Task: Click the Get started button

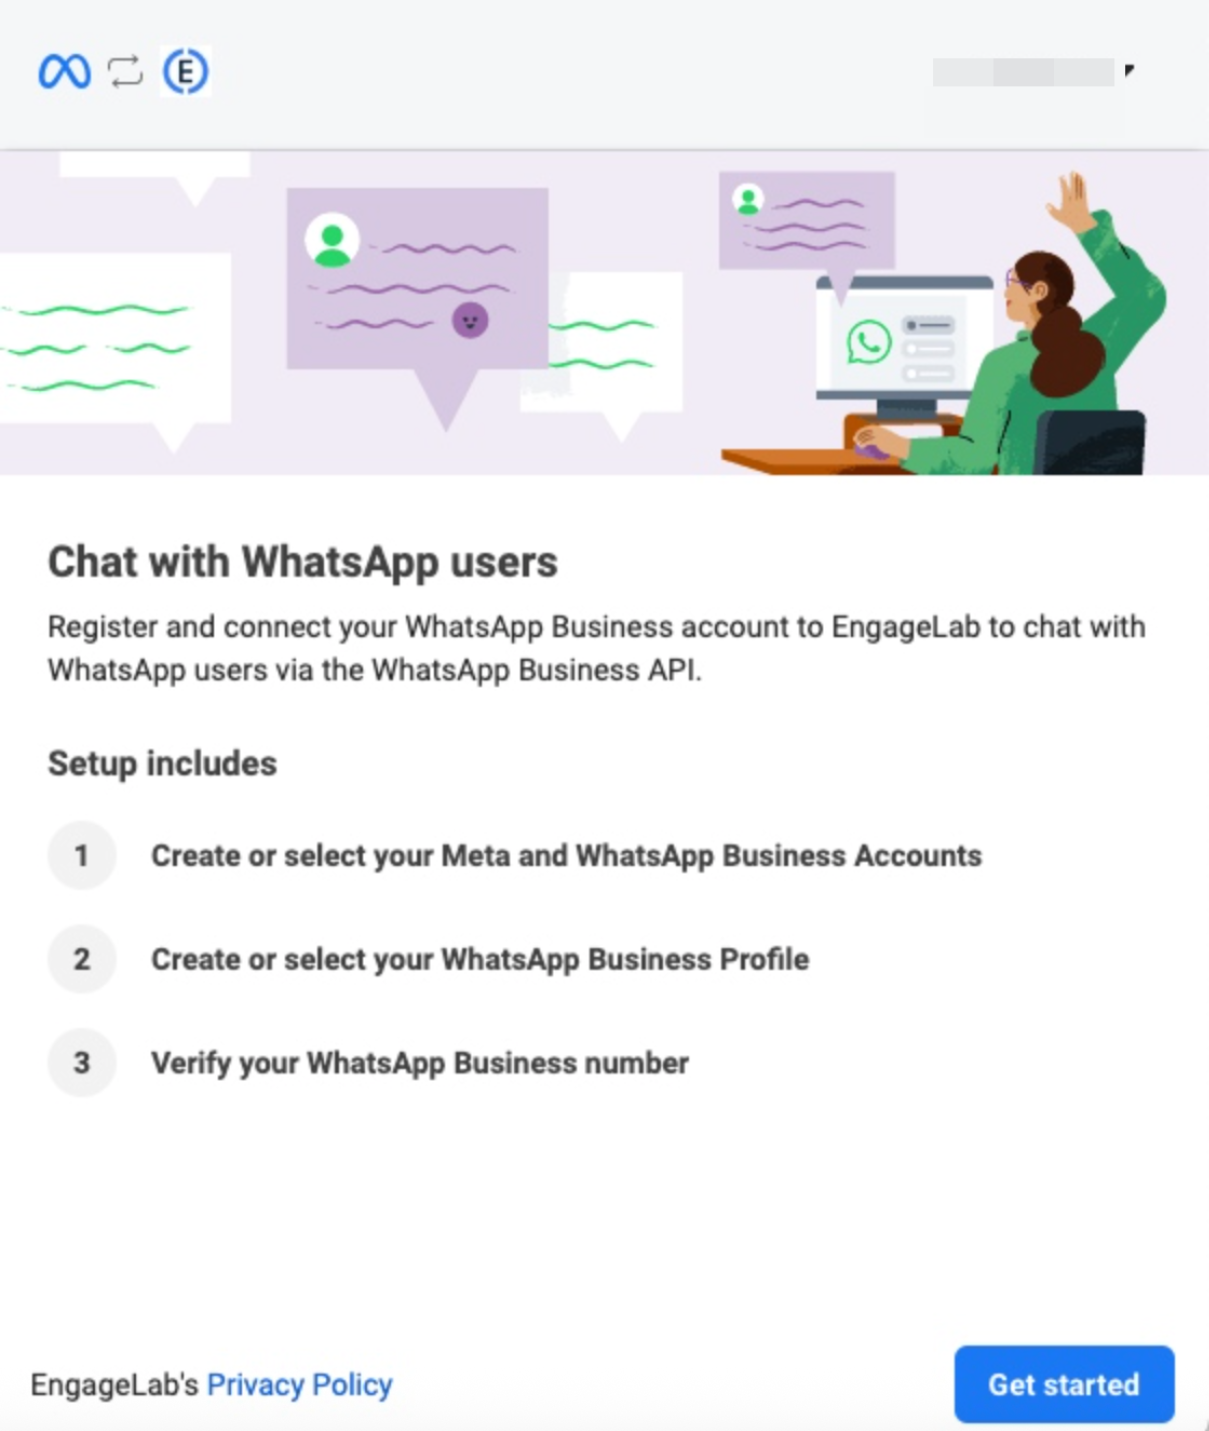Action: 1064,1384
